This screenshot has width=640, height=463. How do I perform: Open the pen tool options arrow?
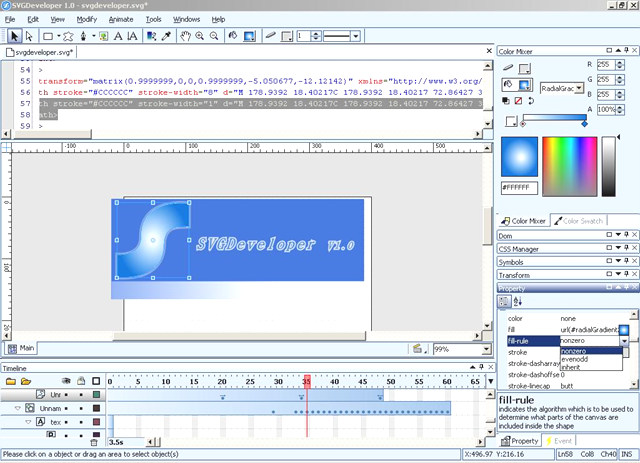93,36
